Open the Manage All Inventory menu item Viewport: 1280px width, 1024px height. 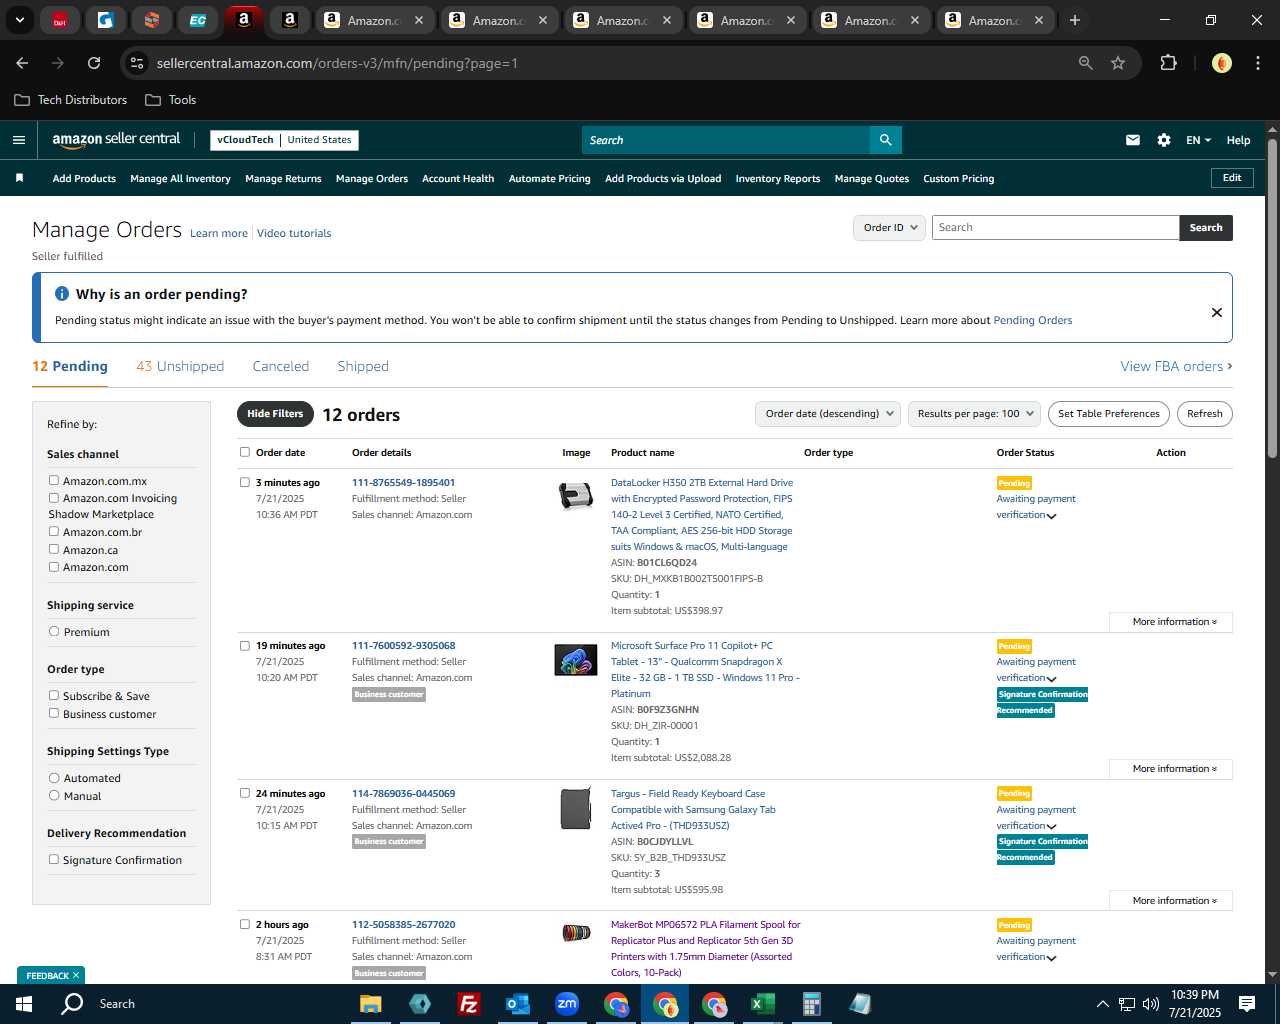(x=180, y=179)
